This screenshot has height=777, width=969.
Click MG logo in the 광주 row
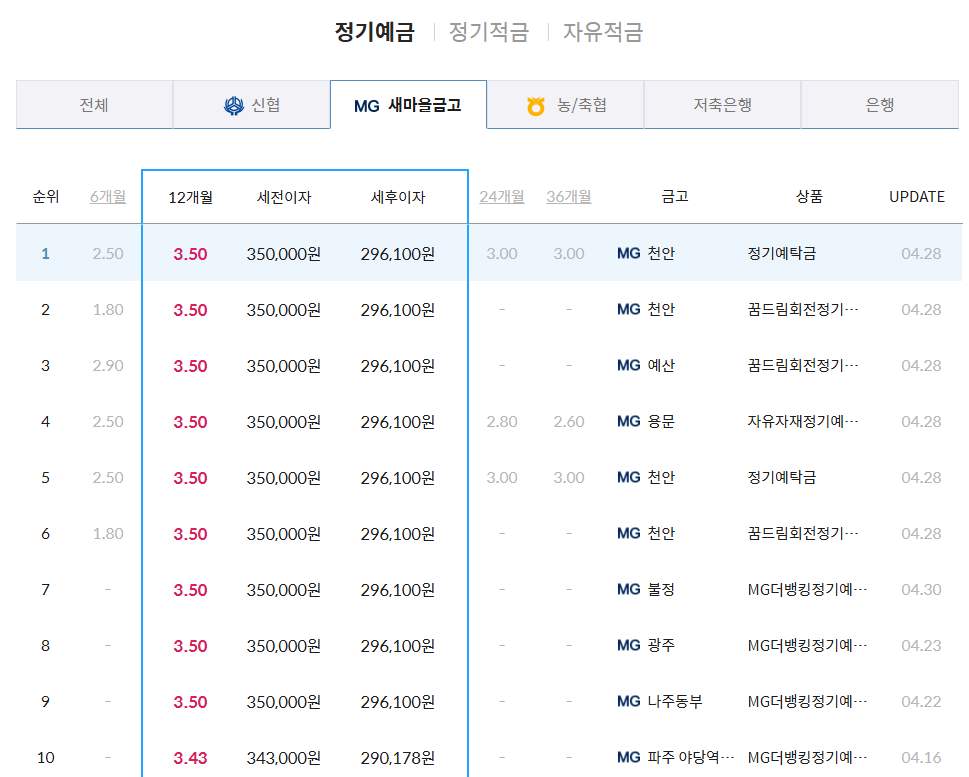point(628,645)
